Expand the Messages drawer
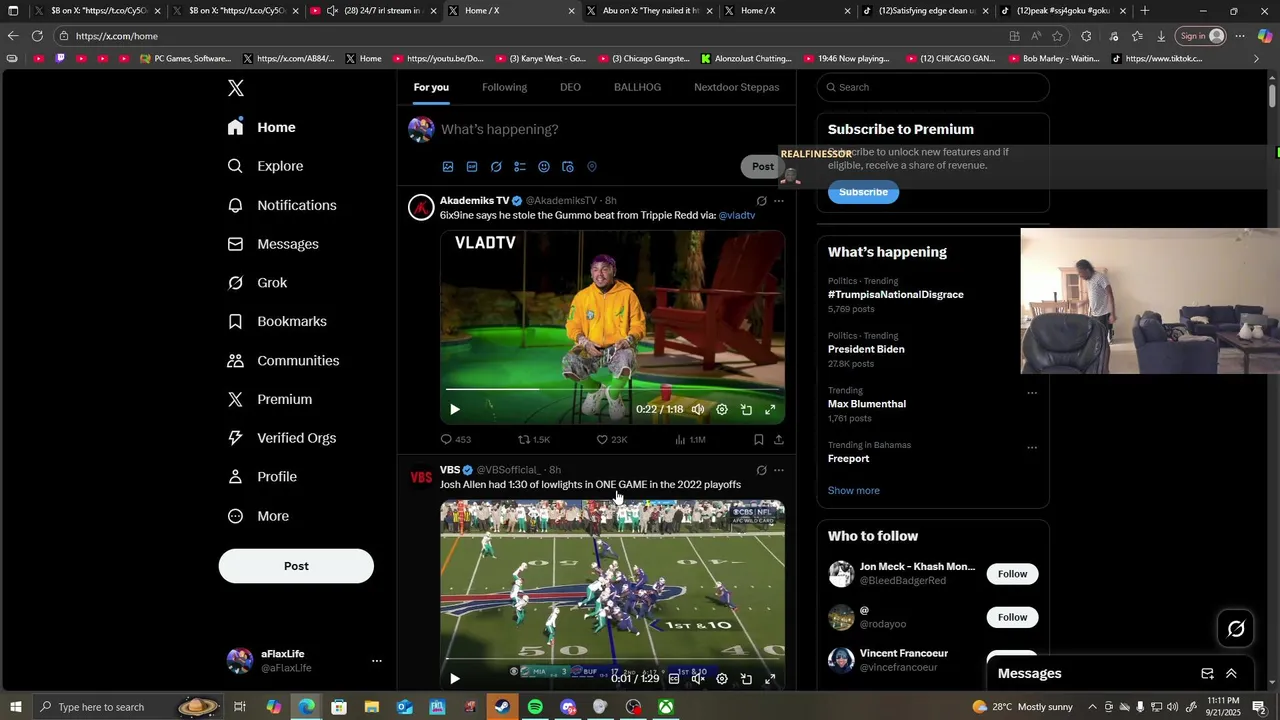Viewport: 1280px width, 720px height. click(x=1231, y=674)
